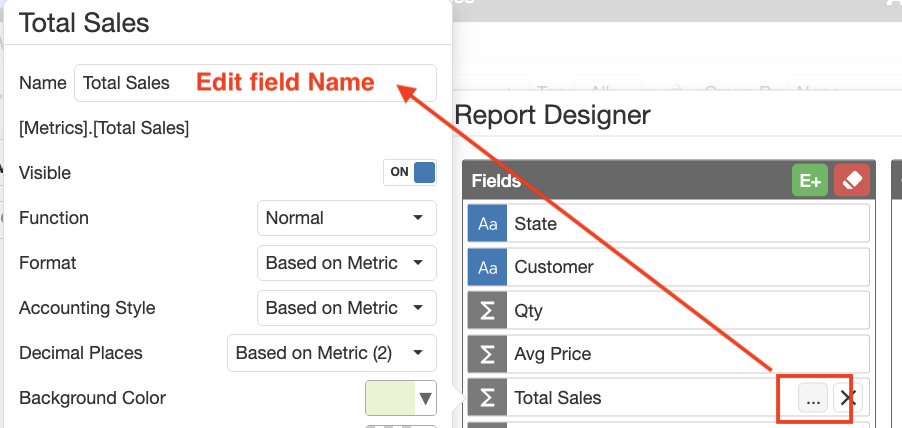Select the Avg Price field row
902x428 pixels.
(668, 354)
